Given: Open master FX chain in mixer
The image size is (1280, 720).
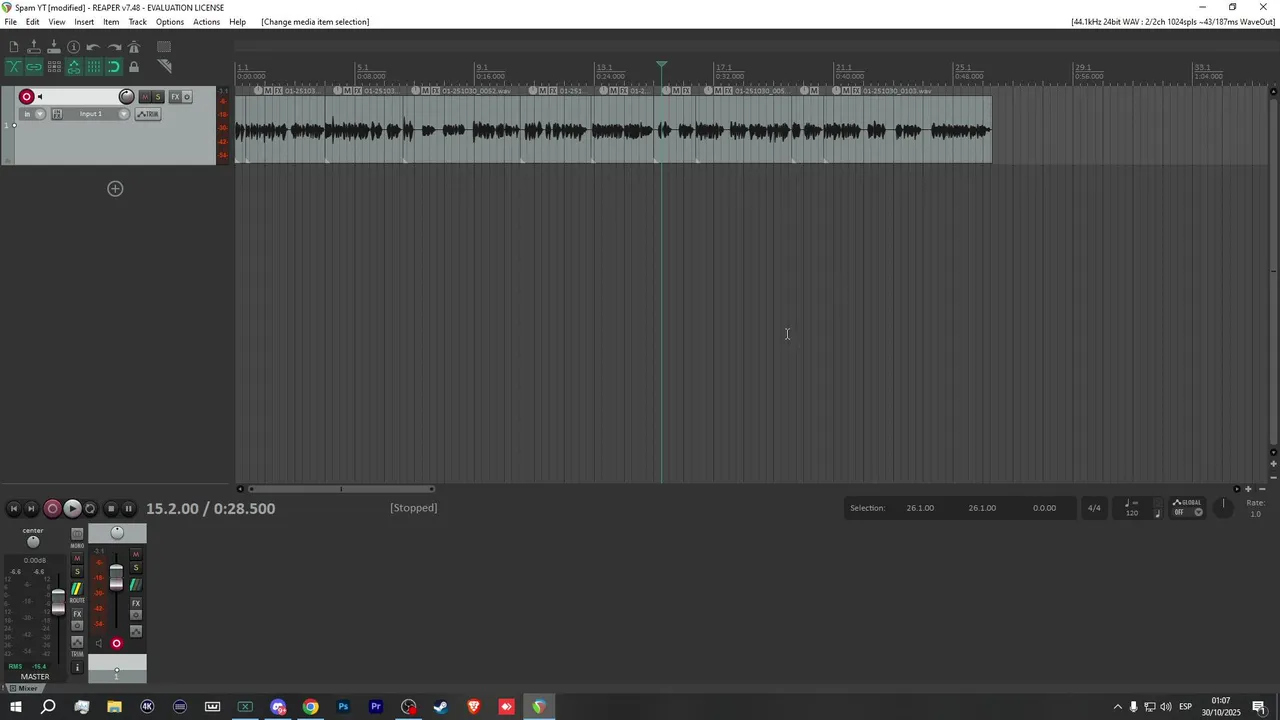Looking at the screenshot, I should point(77,614).
